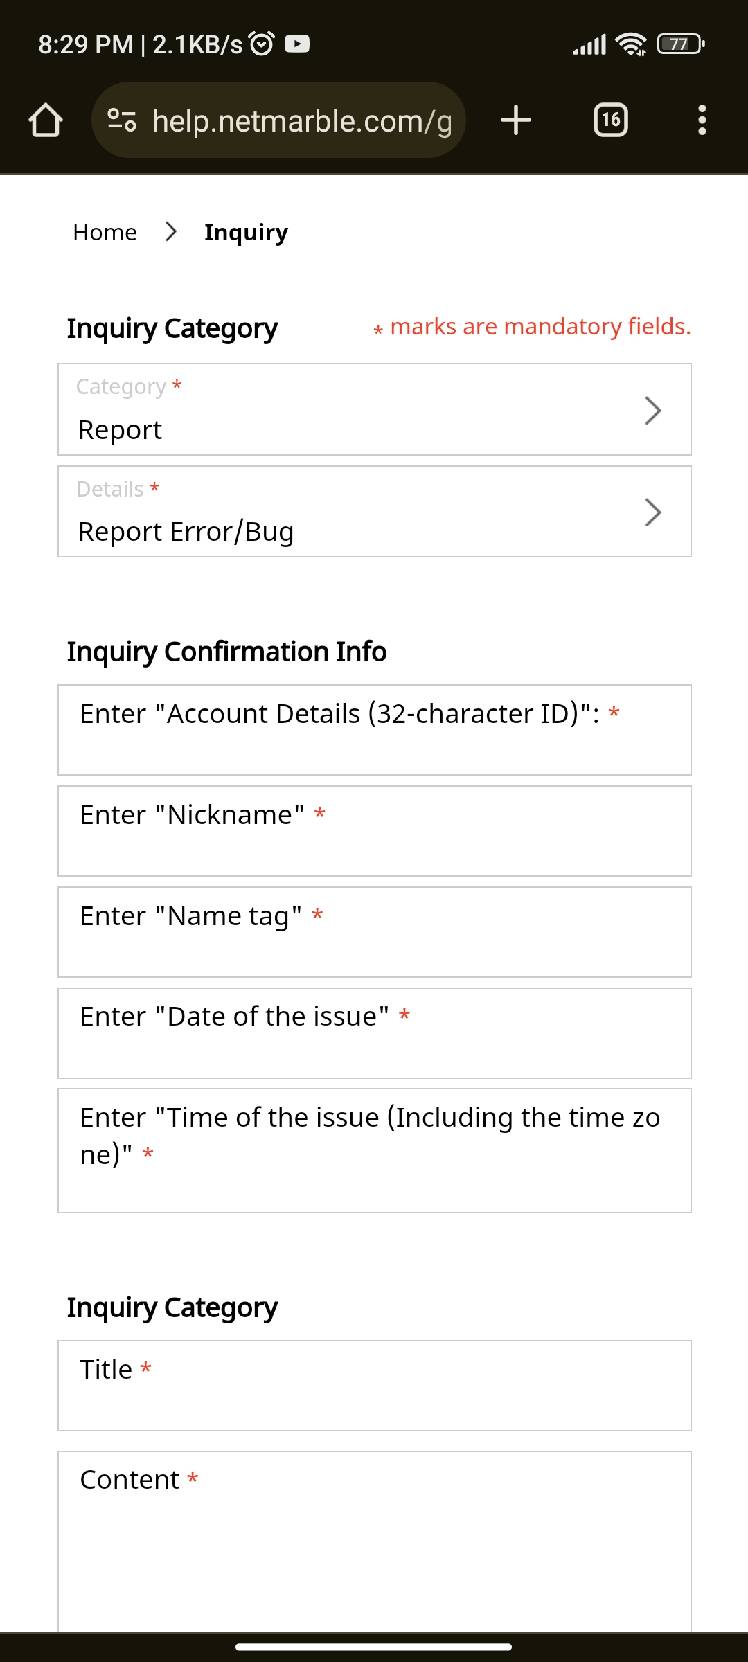Click the breadcrumb chevron after Home
The height and width of the screenshot is (1662, 748).
point(171,232)
